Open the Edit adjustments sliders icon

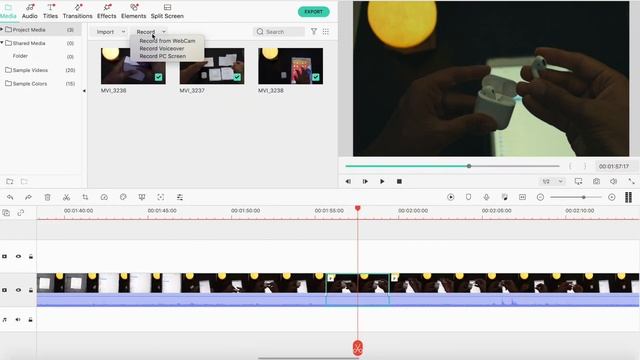(180, 197)
